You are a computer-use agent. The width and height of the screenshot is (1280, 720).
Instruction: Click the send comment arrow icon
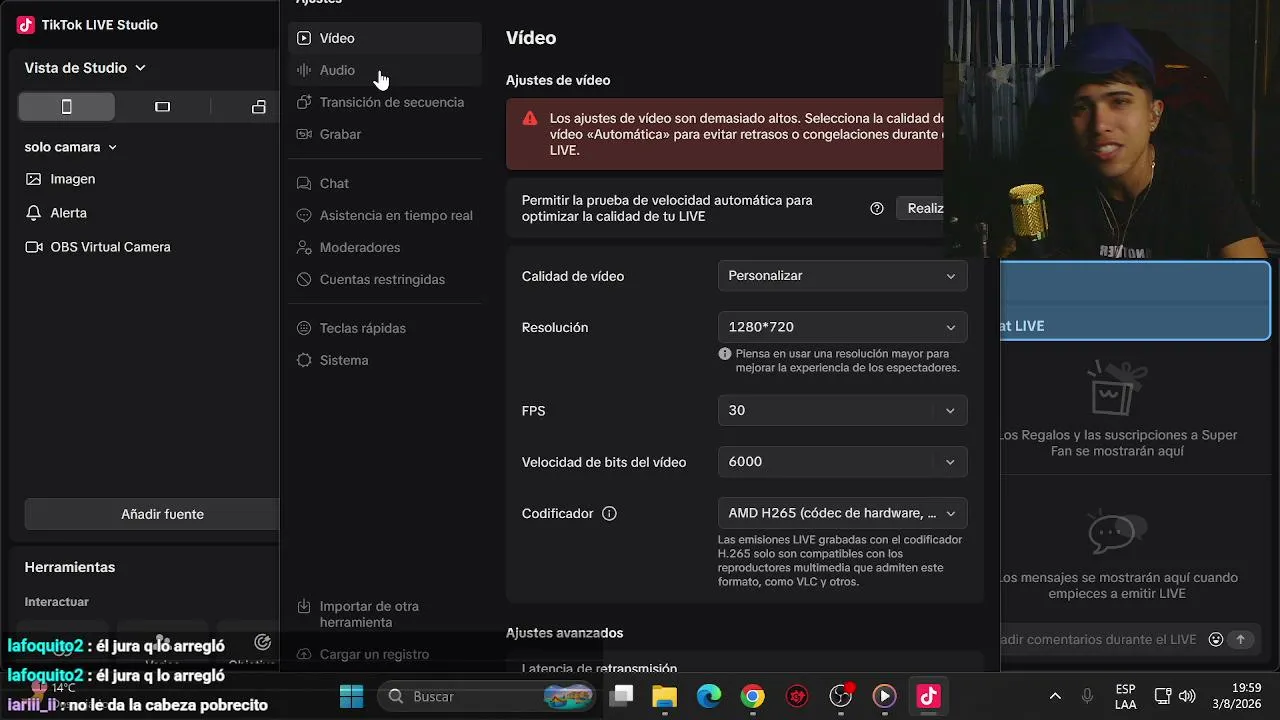tap(1241, 639)
